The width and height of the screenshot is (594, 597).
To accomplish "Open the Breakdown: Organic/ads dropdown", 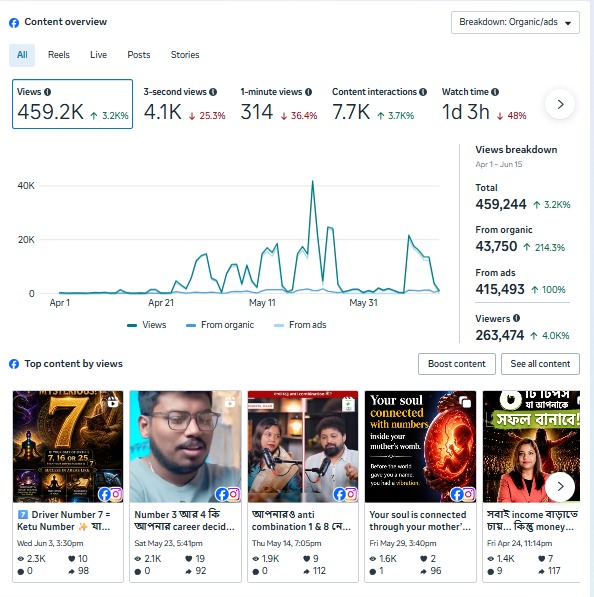I will (x=515, y=22).
